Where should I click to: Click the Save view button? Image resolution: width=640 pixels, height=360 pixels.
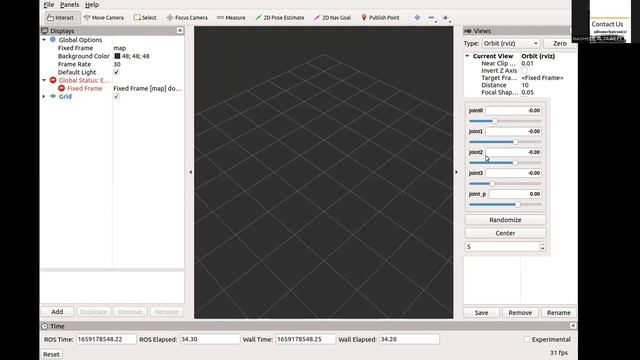coord(481,313)
